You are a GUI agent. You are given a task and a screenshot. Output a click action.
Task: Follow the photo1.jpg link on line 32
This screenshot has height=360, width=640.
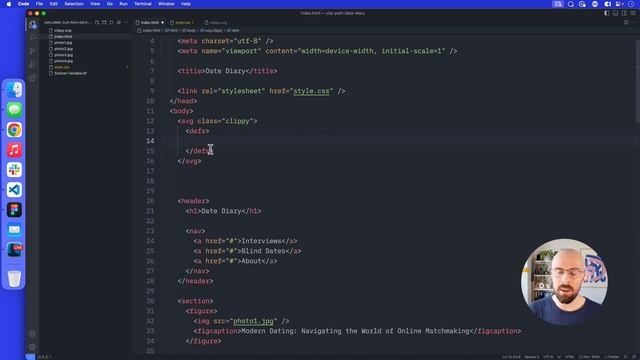pyautogui.click(x=253, y=321)
